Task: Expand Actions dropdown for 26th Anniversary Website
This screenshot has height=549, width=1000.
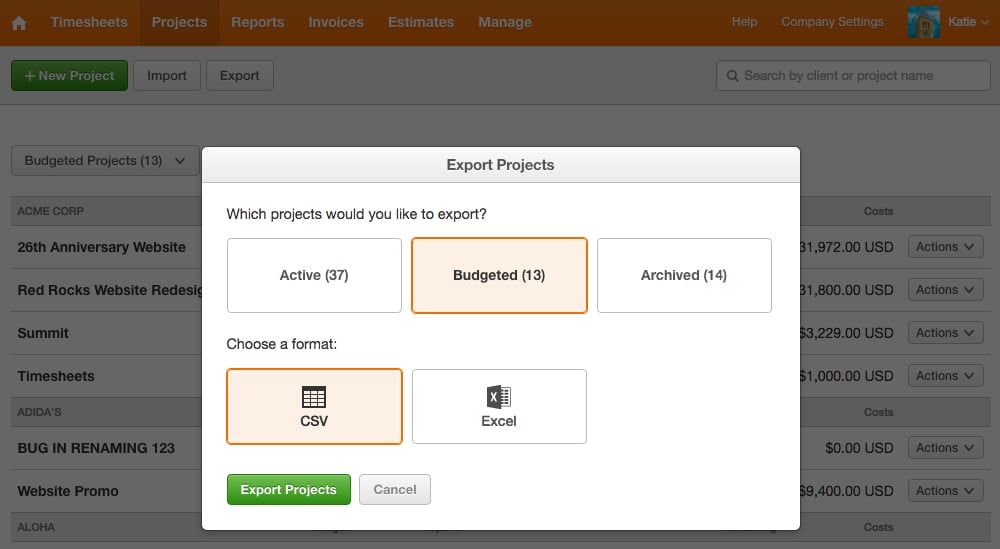Action: 945,247
